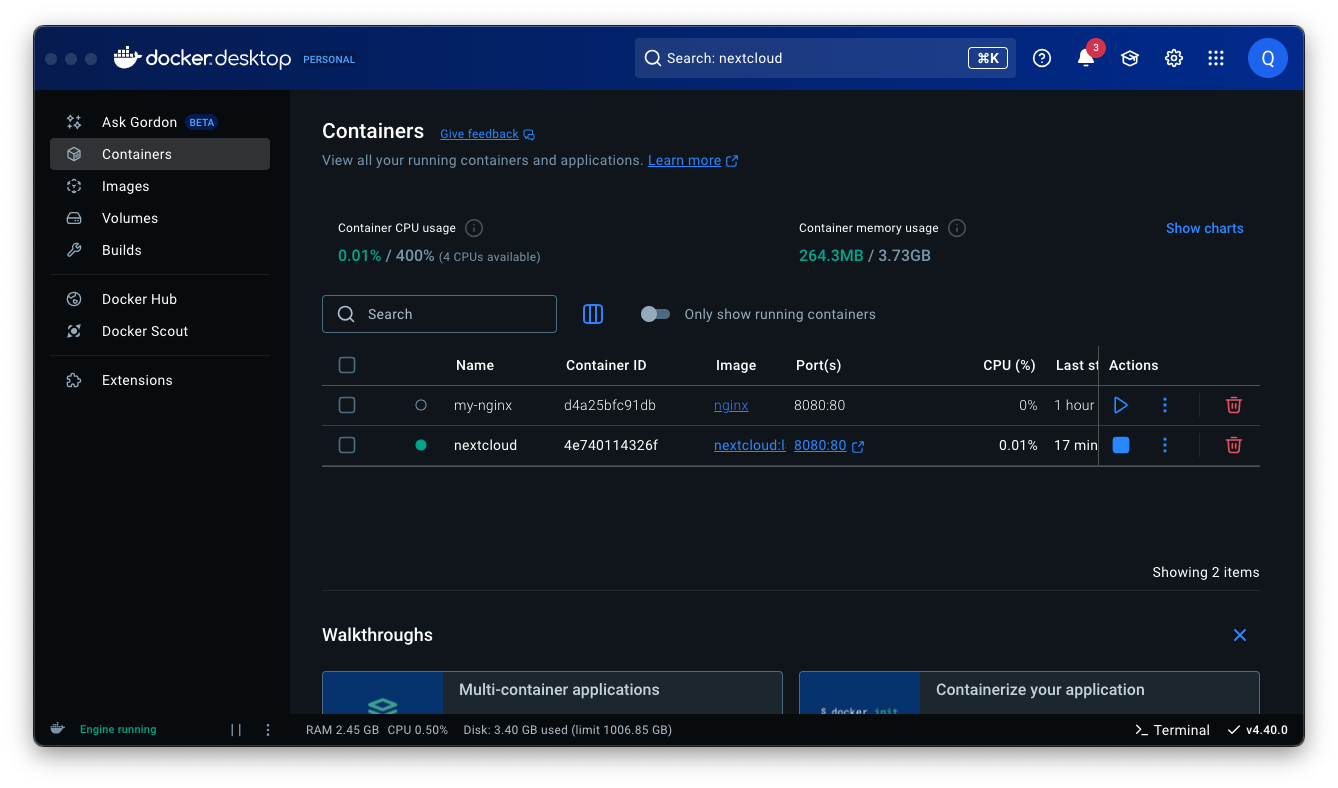Click the Give feedback link
This screenshot has width=1338, height=788.
pos(479,134)
